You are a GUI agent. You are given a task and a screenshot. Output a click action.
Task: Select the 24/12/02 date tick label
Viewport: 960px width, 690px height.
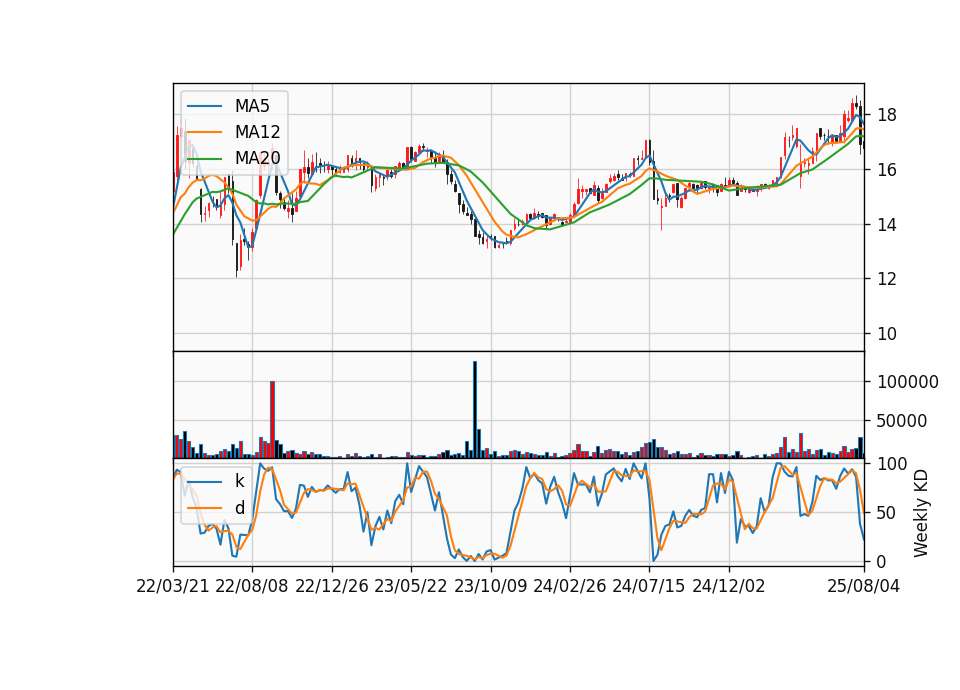coord(729,586)
